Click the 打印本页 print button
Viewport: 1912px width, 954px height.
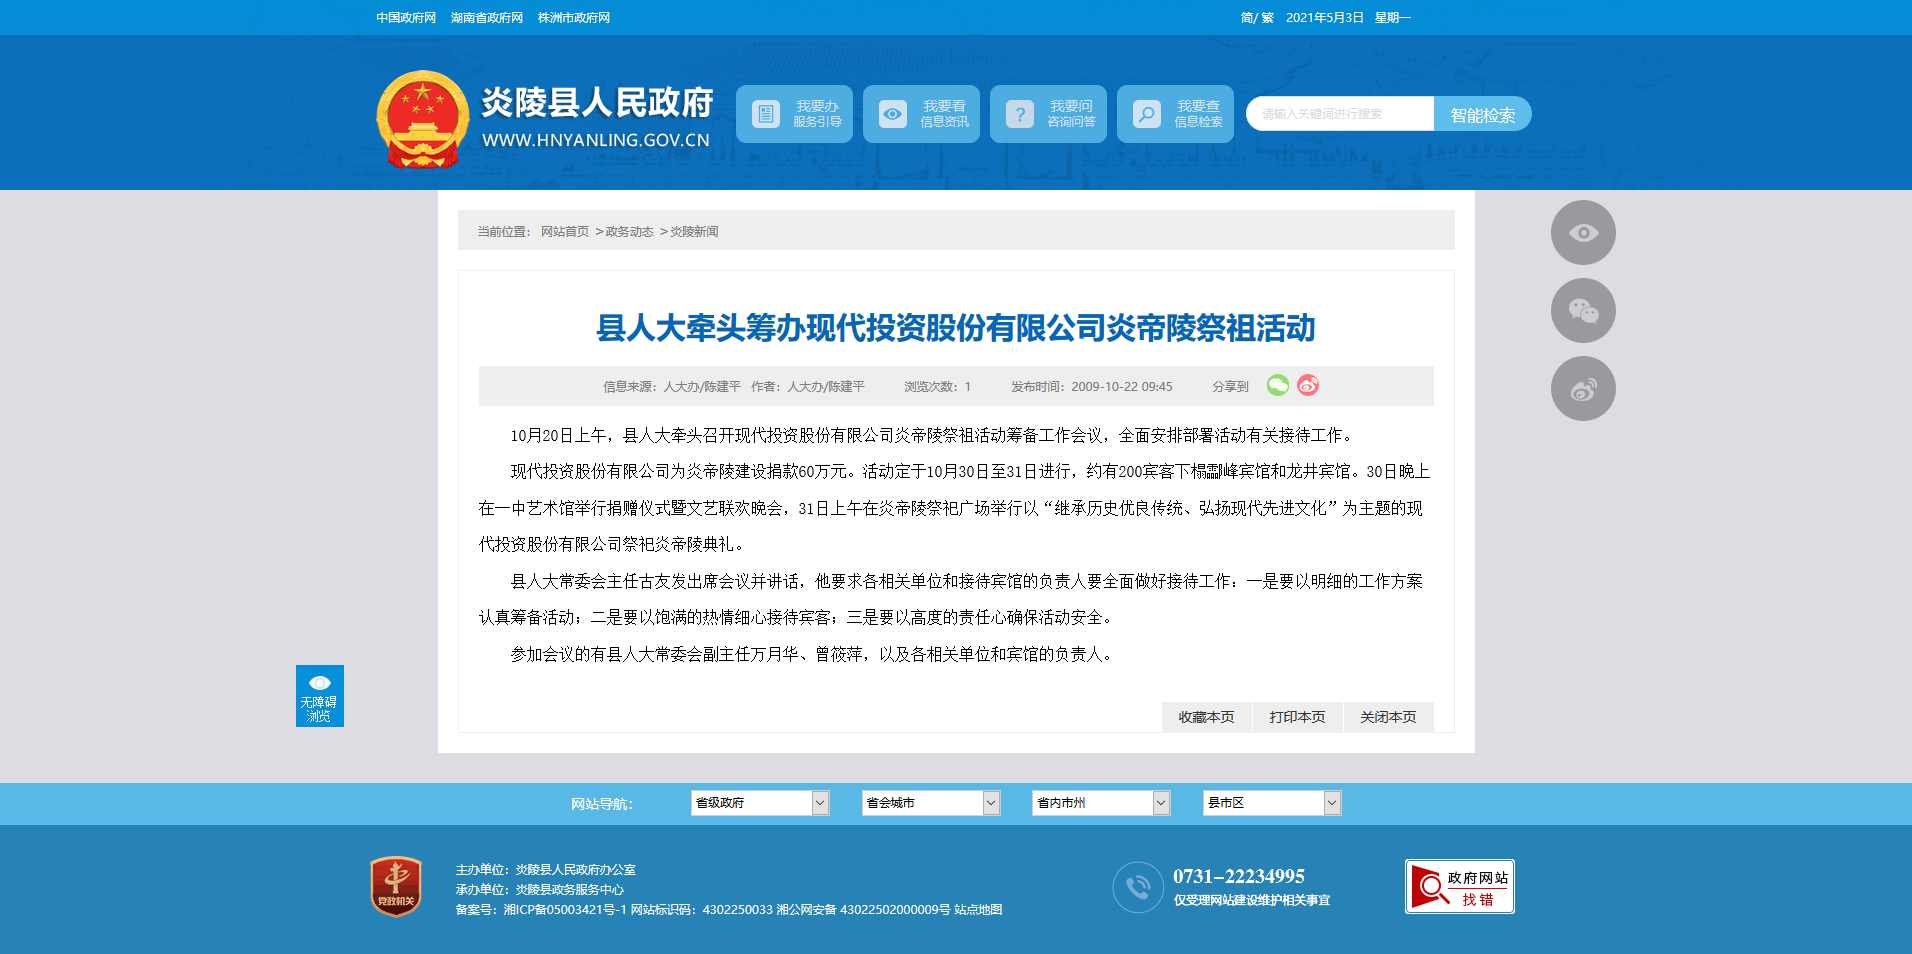point(1297,717)
